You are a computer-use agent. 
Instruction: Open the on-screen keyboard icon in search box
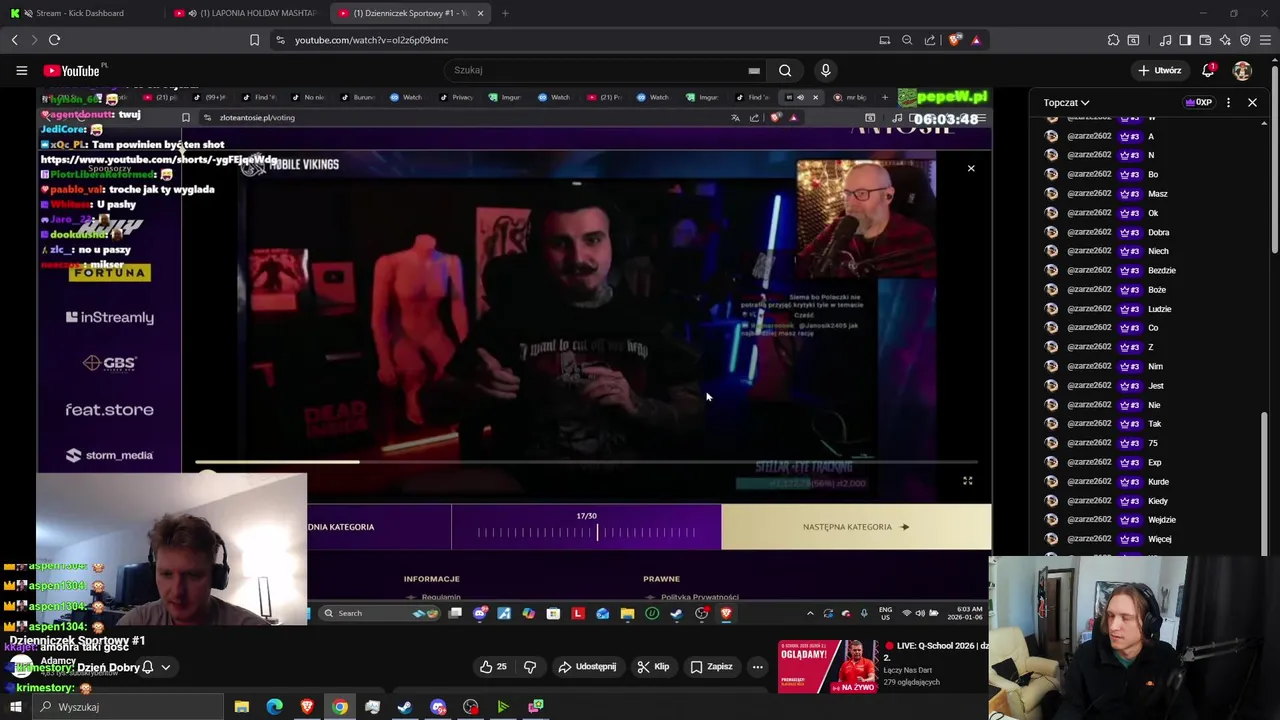(754, 70)
